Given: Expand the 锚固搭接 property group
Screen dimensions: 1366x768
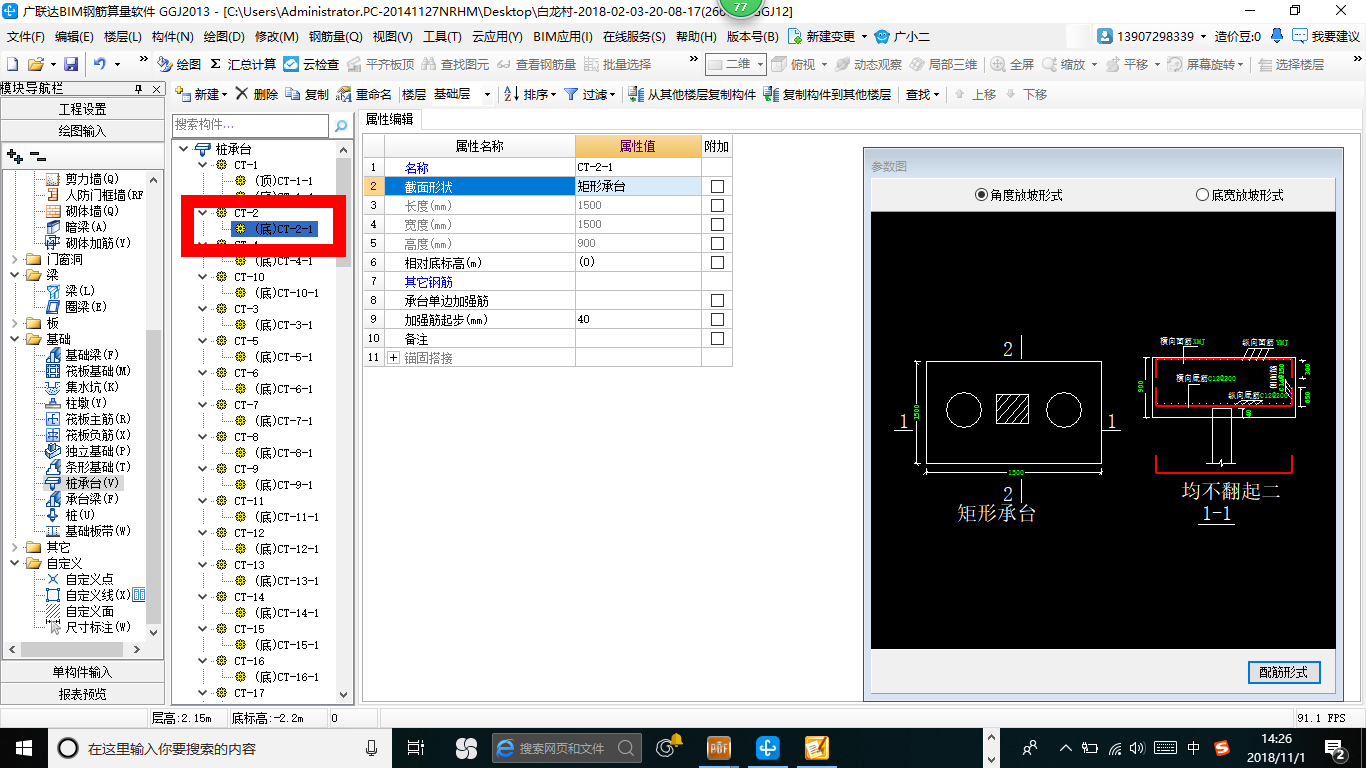Looking at the screenshot, I should (x=393, y=357).
